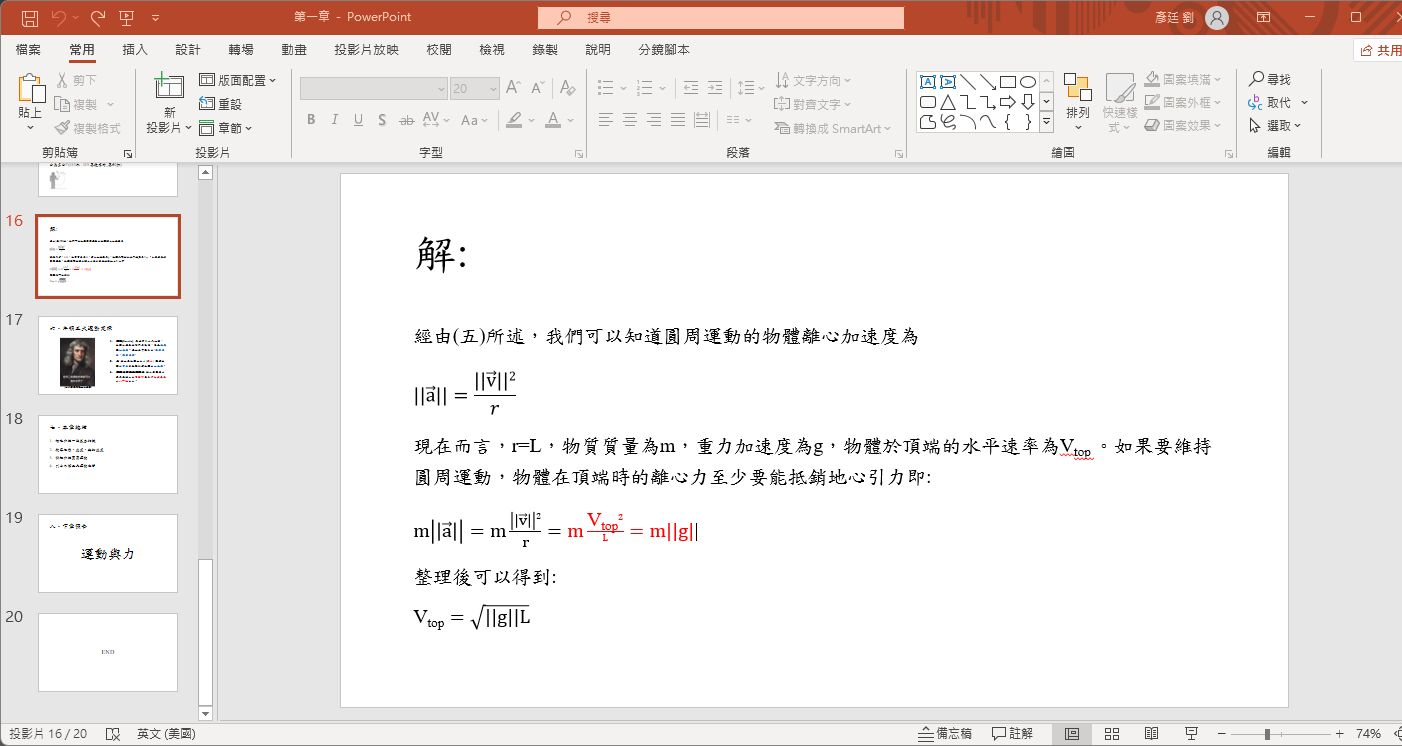Screen dimensions: 1402x746
Task: Click the Paste clipboard icon
Action: coord(31,90)
